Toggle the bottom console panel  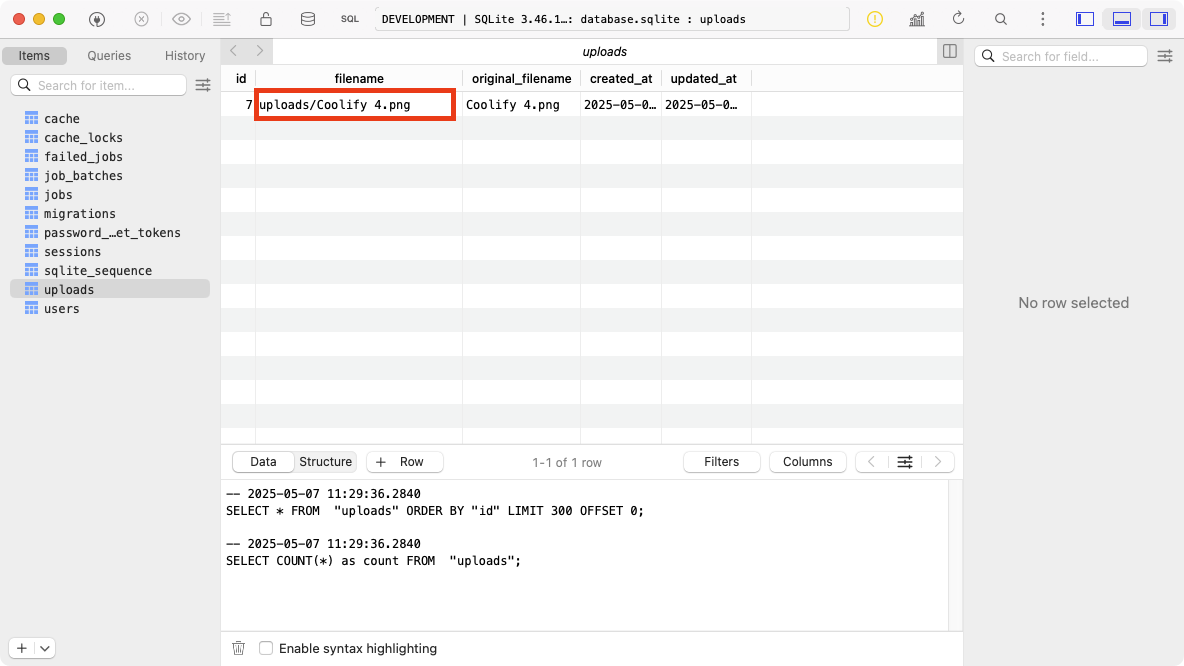[1122, 19]
